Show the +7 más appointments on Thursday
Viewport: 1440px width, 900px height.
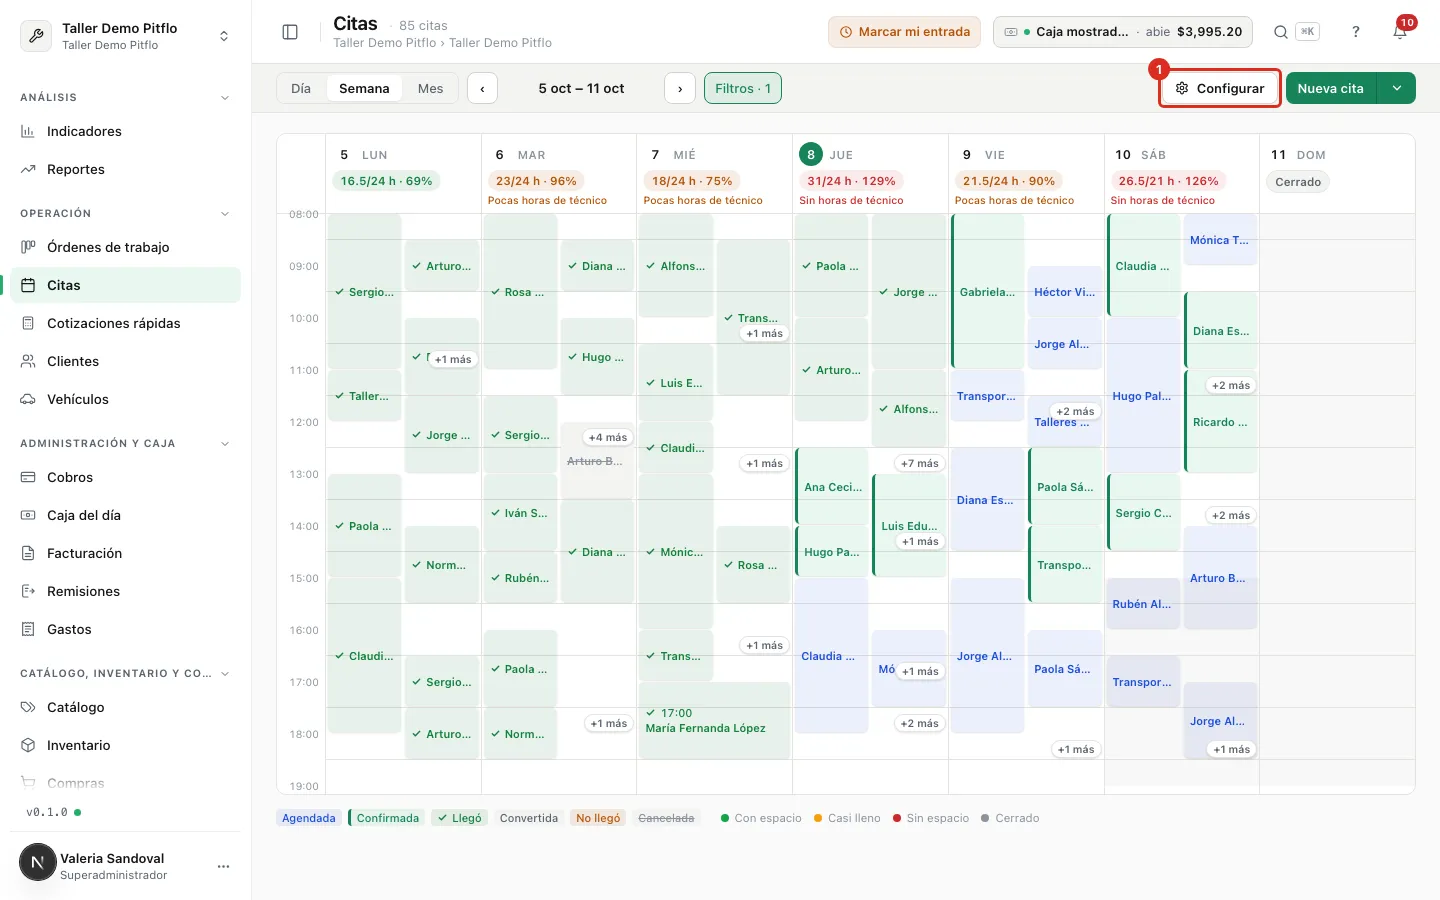[919, 463]
